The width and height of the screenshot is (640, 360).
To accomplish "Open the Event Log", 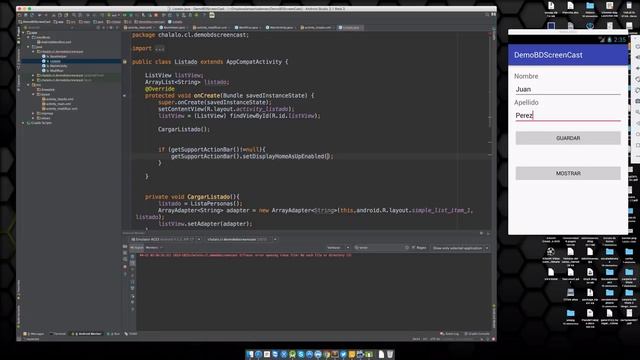I will click(449, 334).
